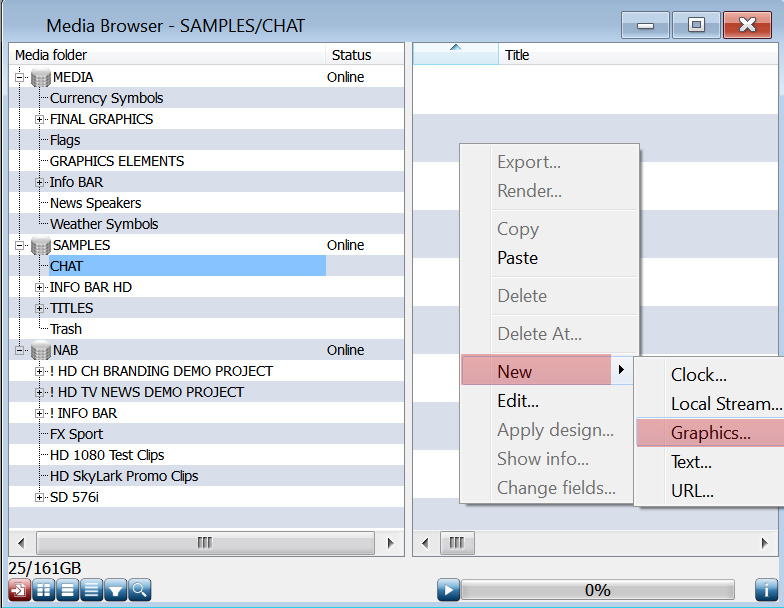Select the Weather Symbols folder
The height and width of the screenshot is (608, 784).
pos(104,224)
